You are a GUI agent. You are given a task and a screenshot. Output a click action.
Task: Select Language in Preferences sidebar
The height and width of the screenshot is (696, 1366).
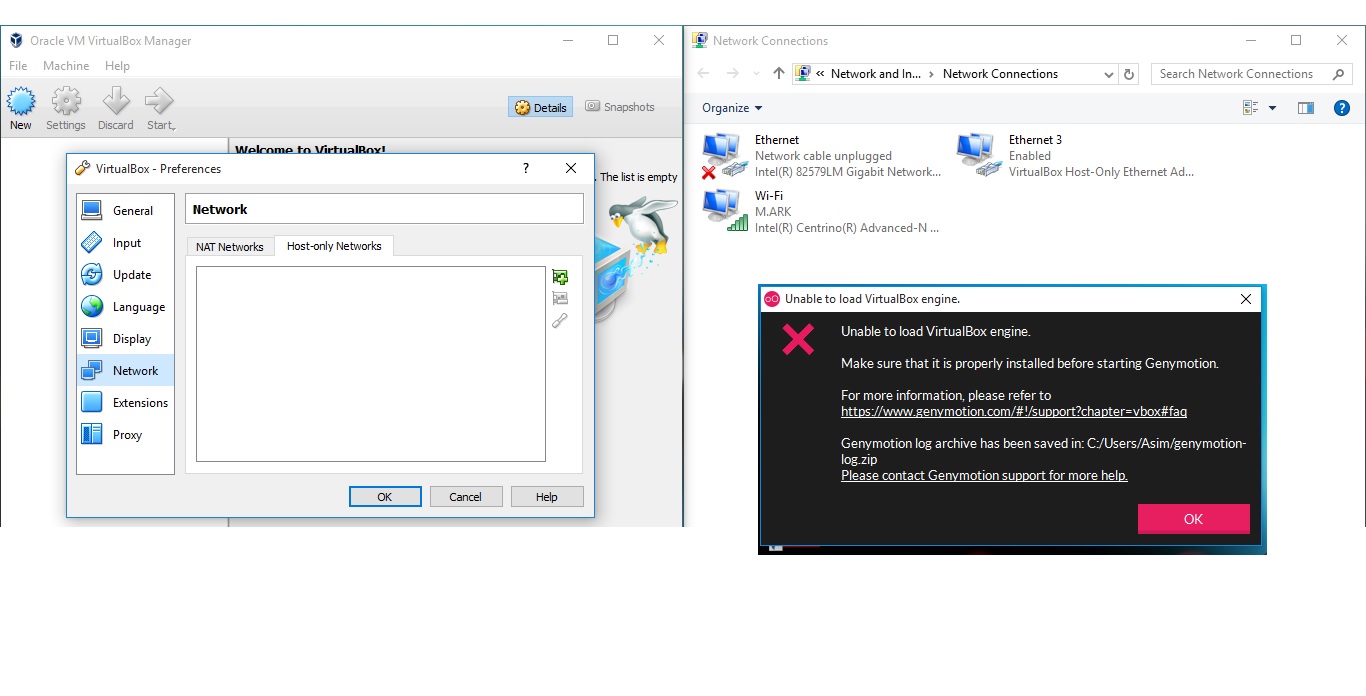(125, 306)
